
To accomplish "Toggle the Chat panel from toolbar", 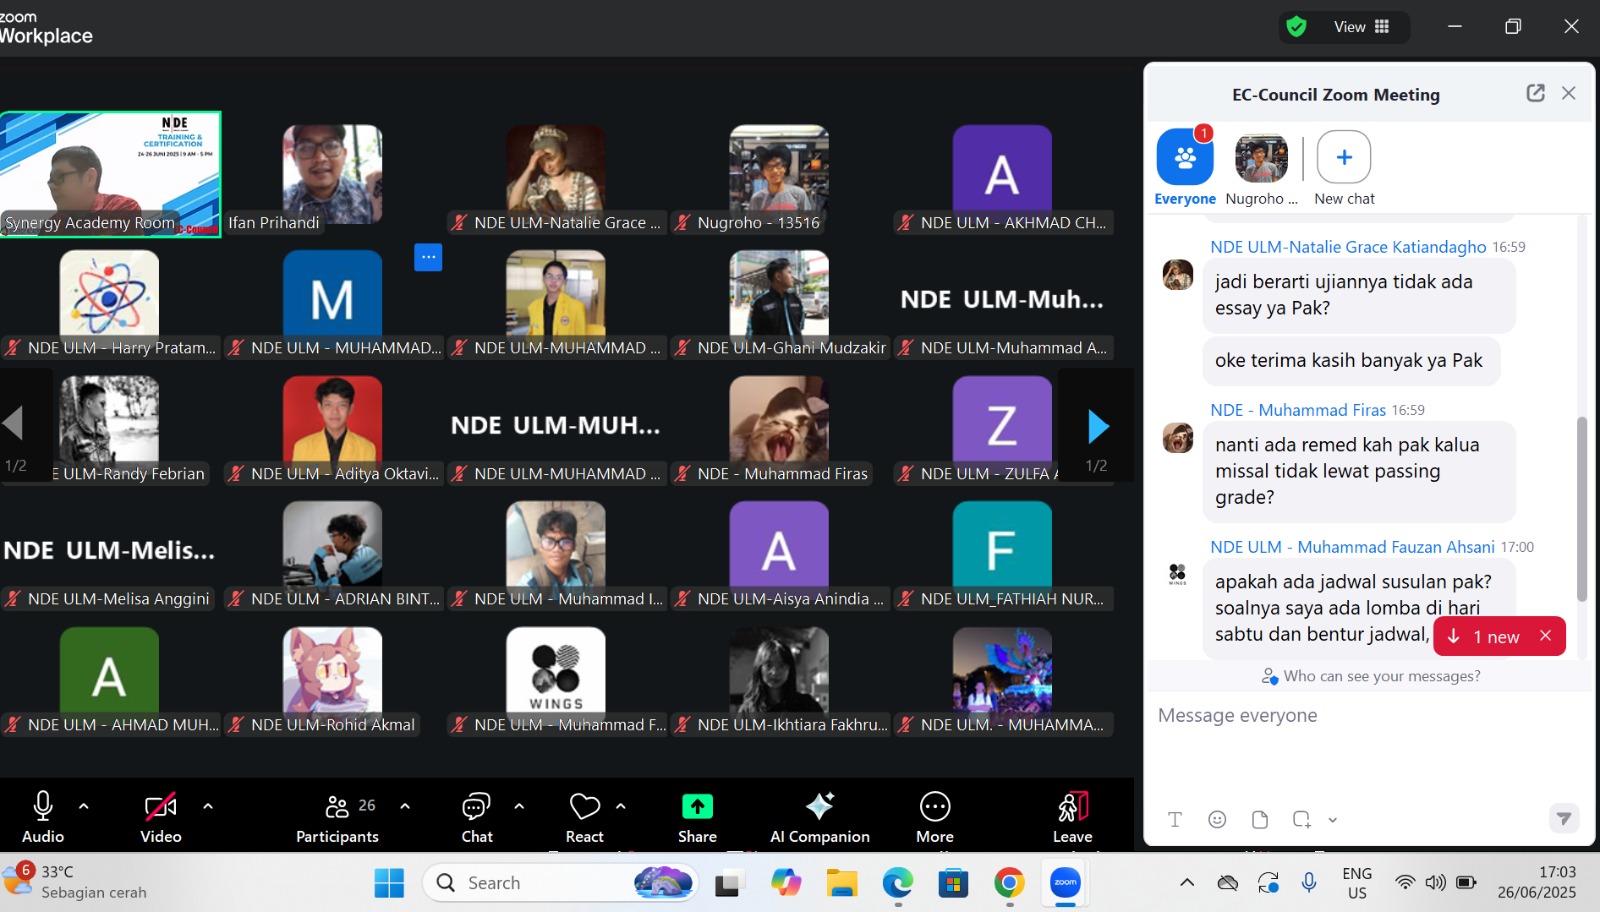I will [476, 806].
